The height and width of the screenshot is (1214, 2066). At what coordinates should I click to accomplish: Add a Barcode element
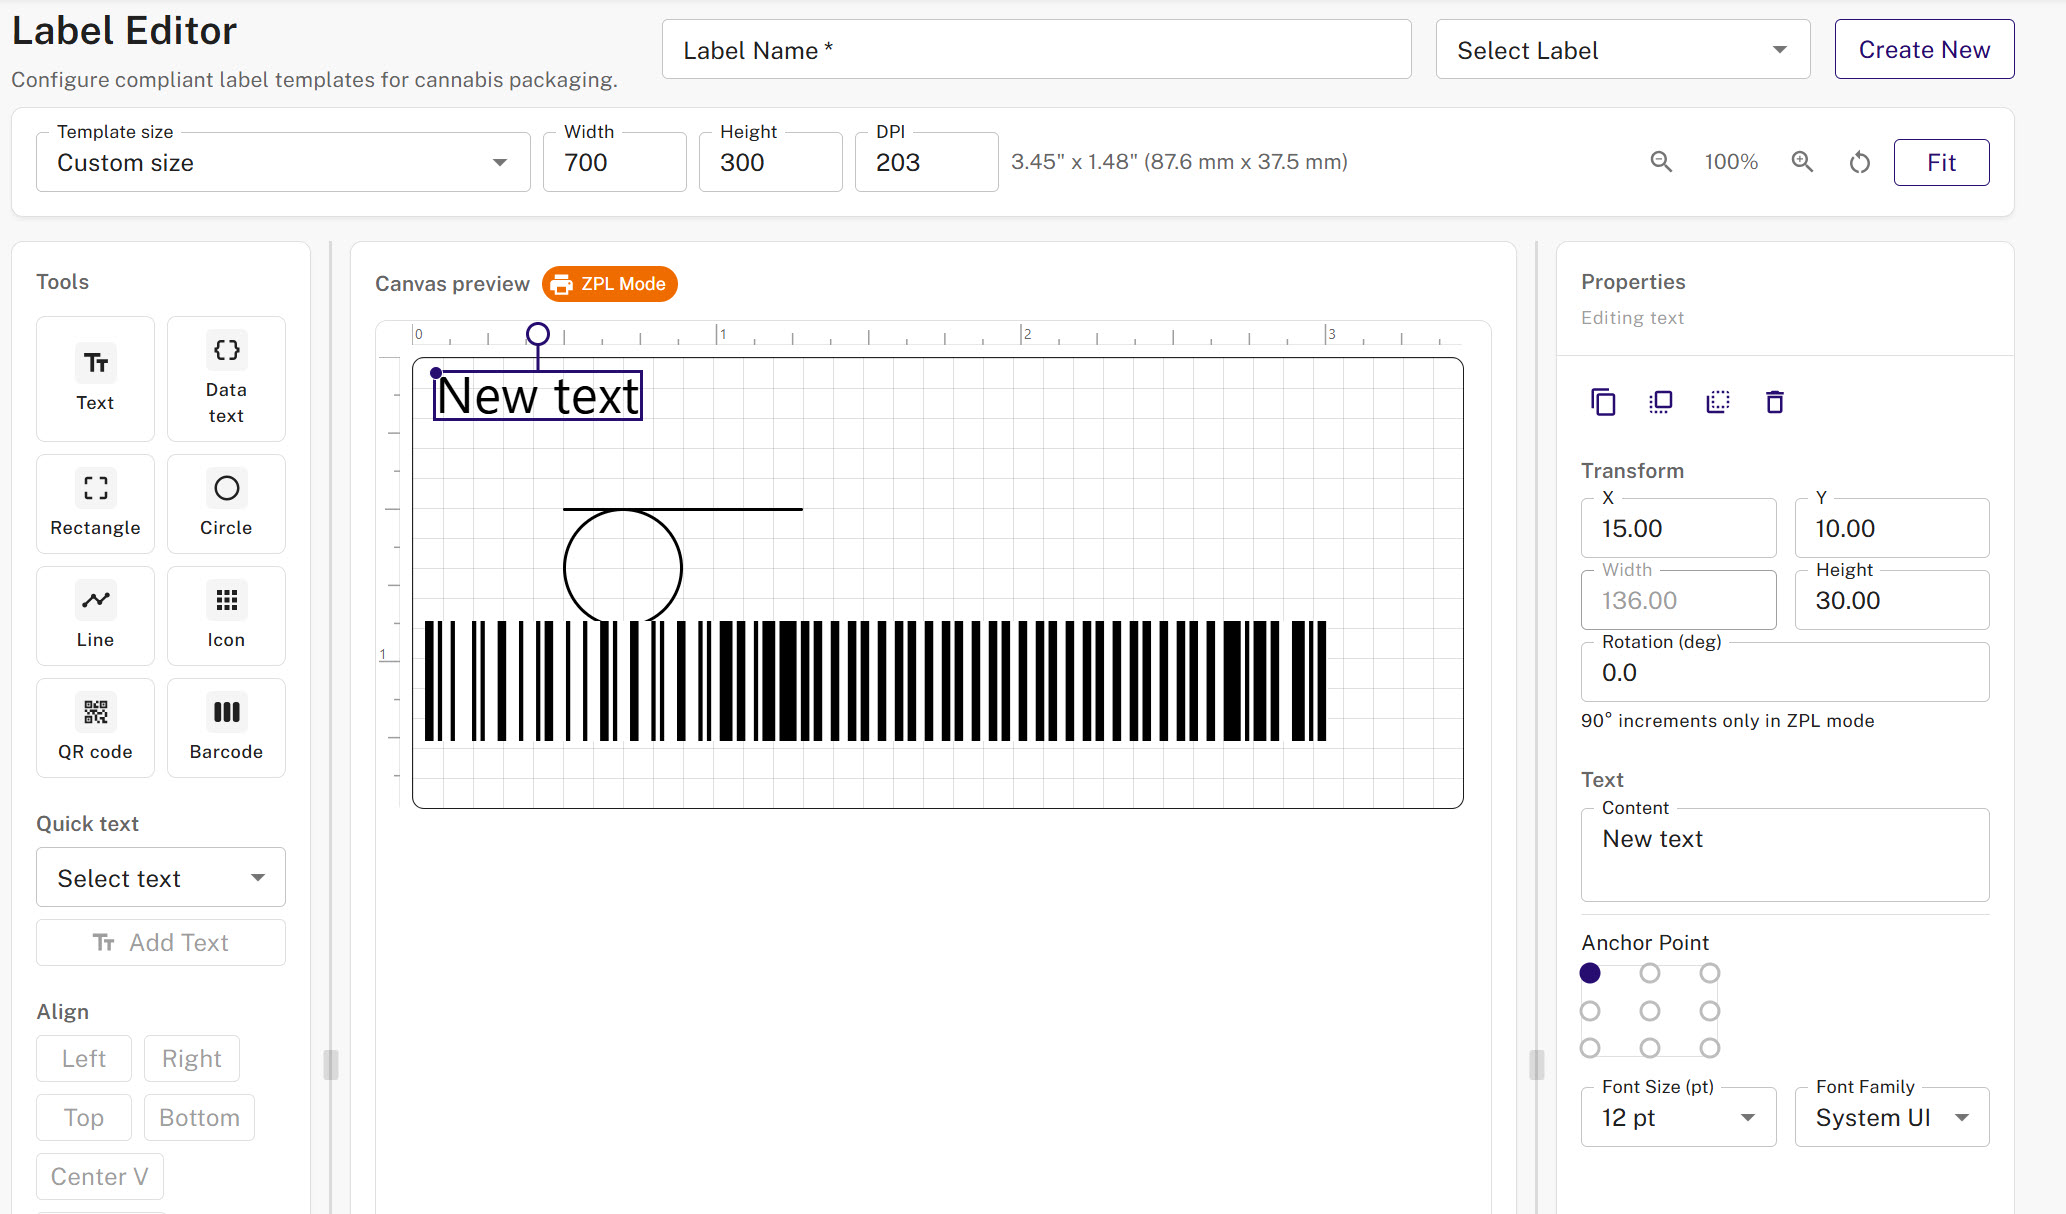(x=226, y=728)
